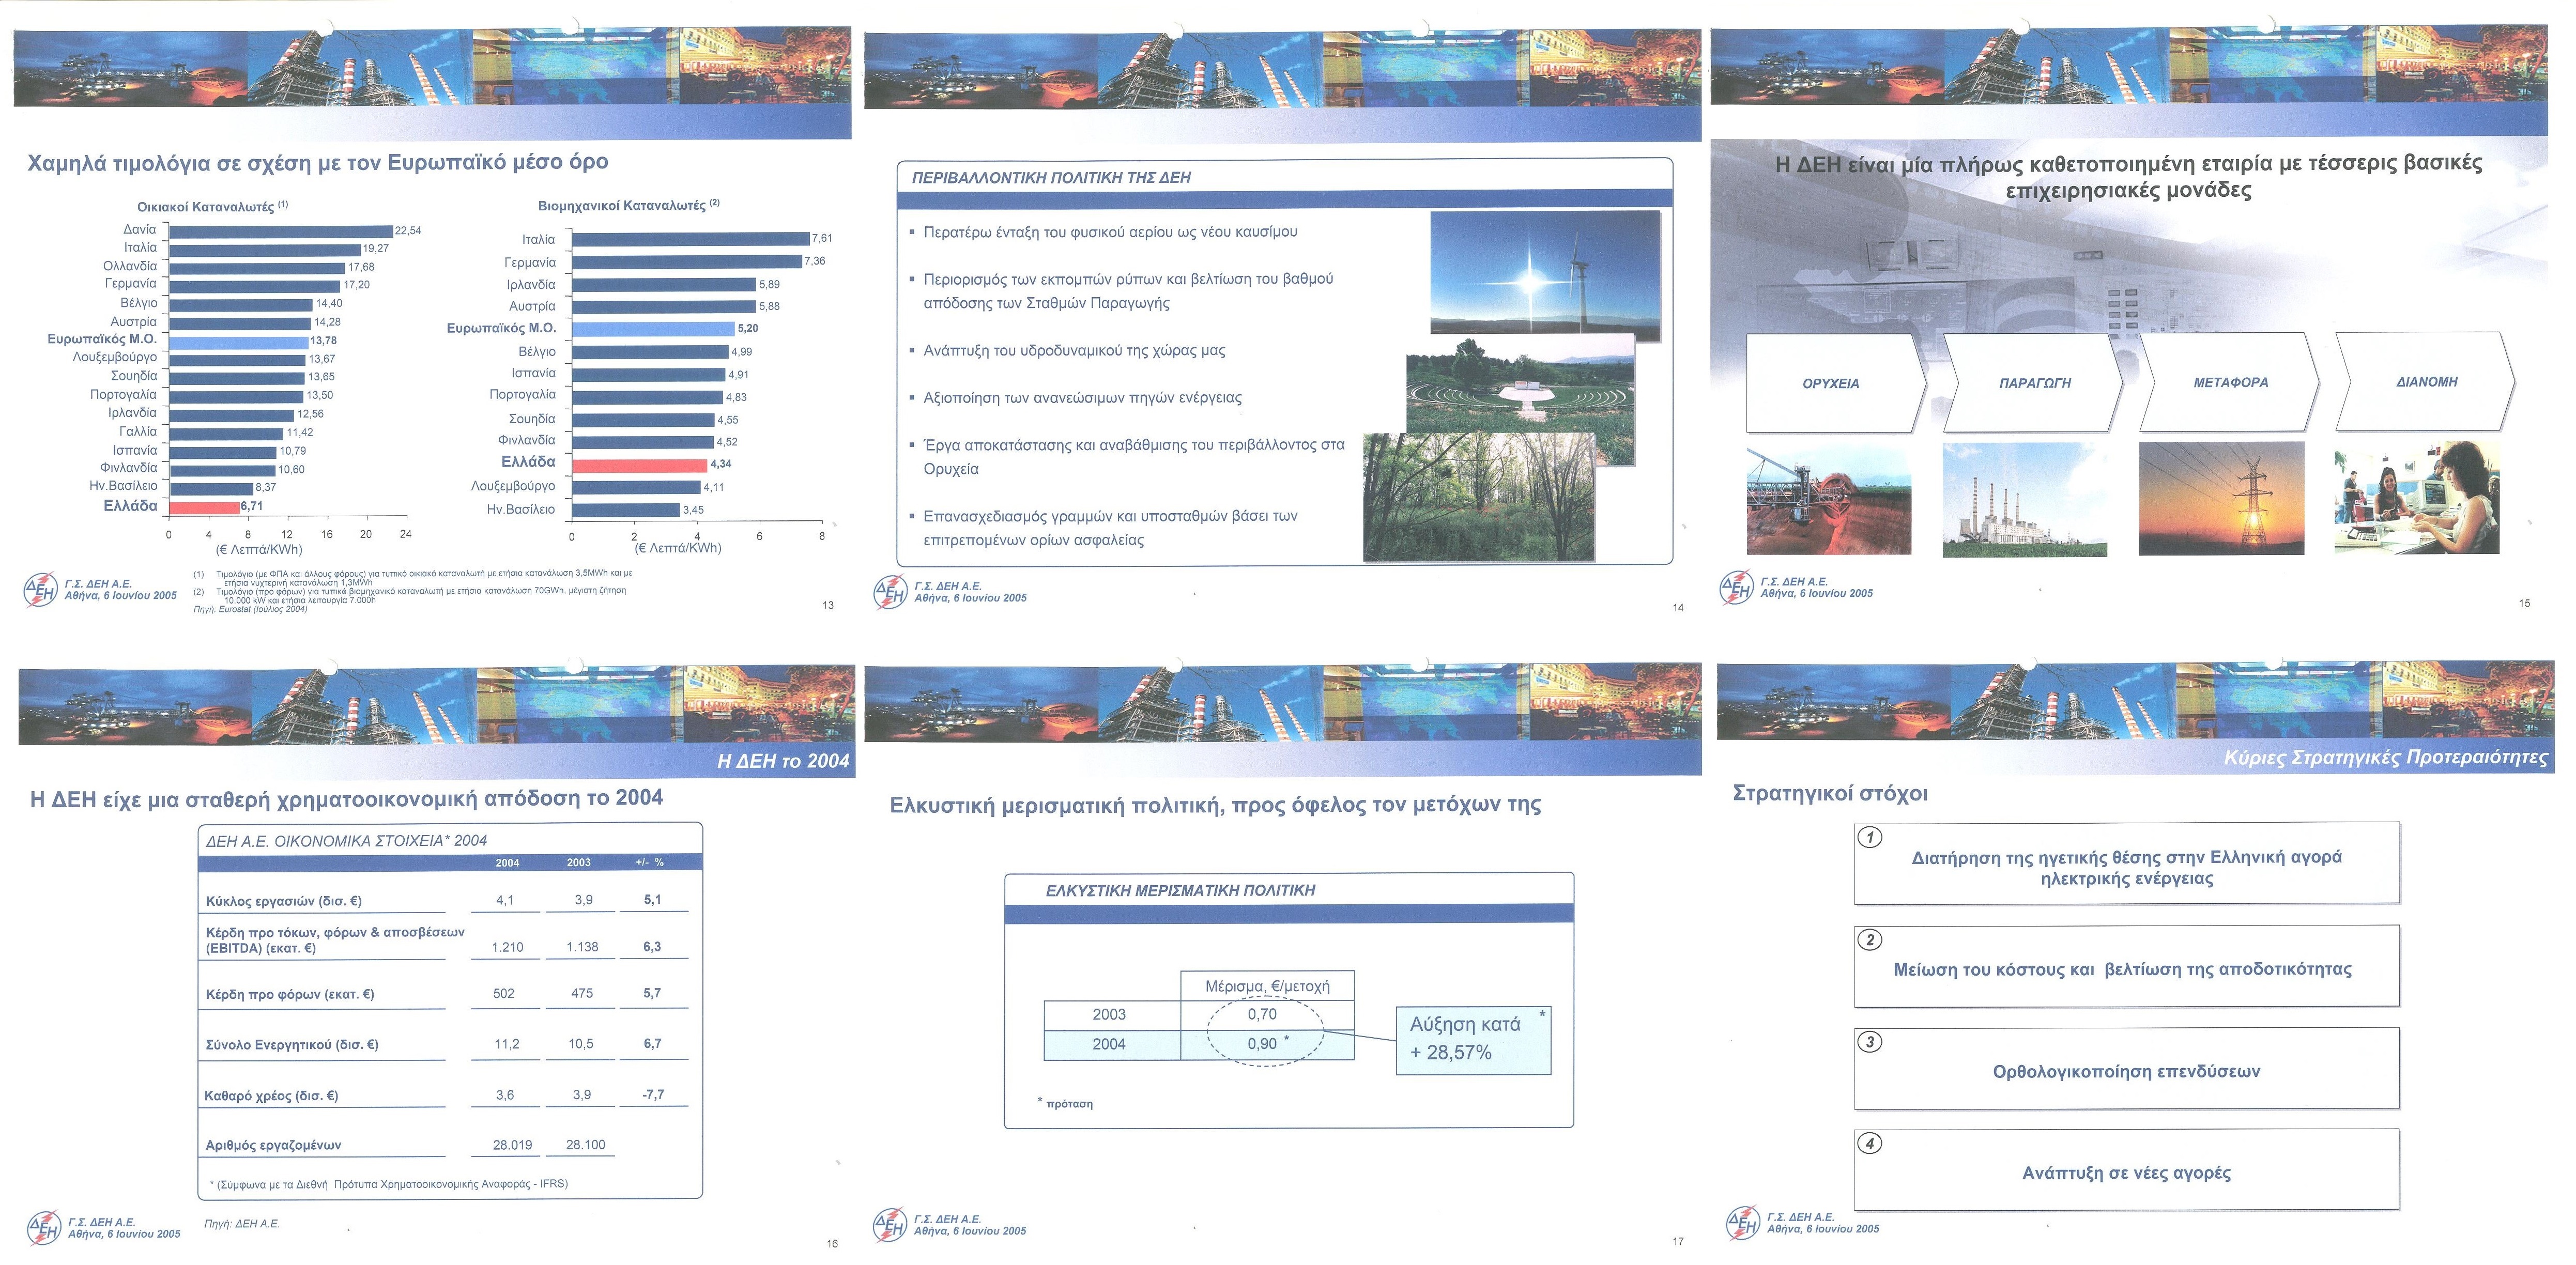Click the 'Αξιοποίηση των ανανεώσιμων πηγών ενέργειας' bullet

click(x=1082, y=398)
